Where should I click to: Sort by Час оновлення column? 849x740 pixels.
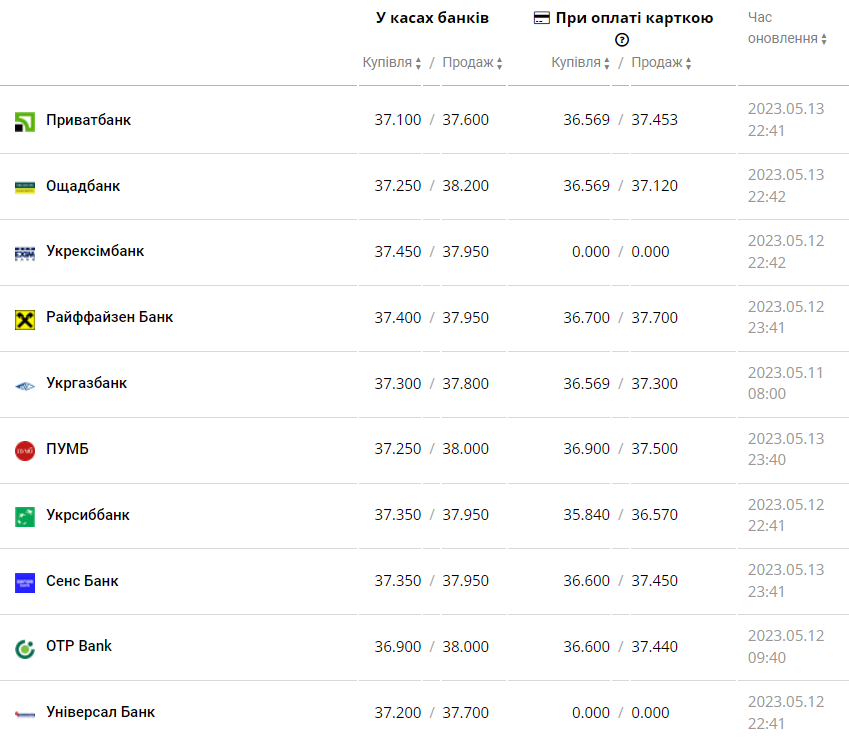[x=787, y=28]
